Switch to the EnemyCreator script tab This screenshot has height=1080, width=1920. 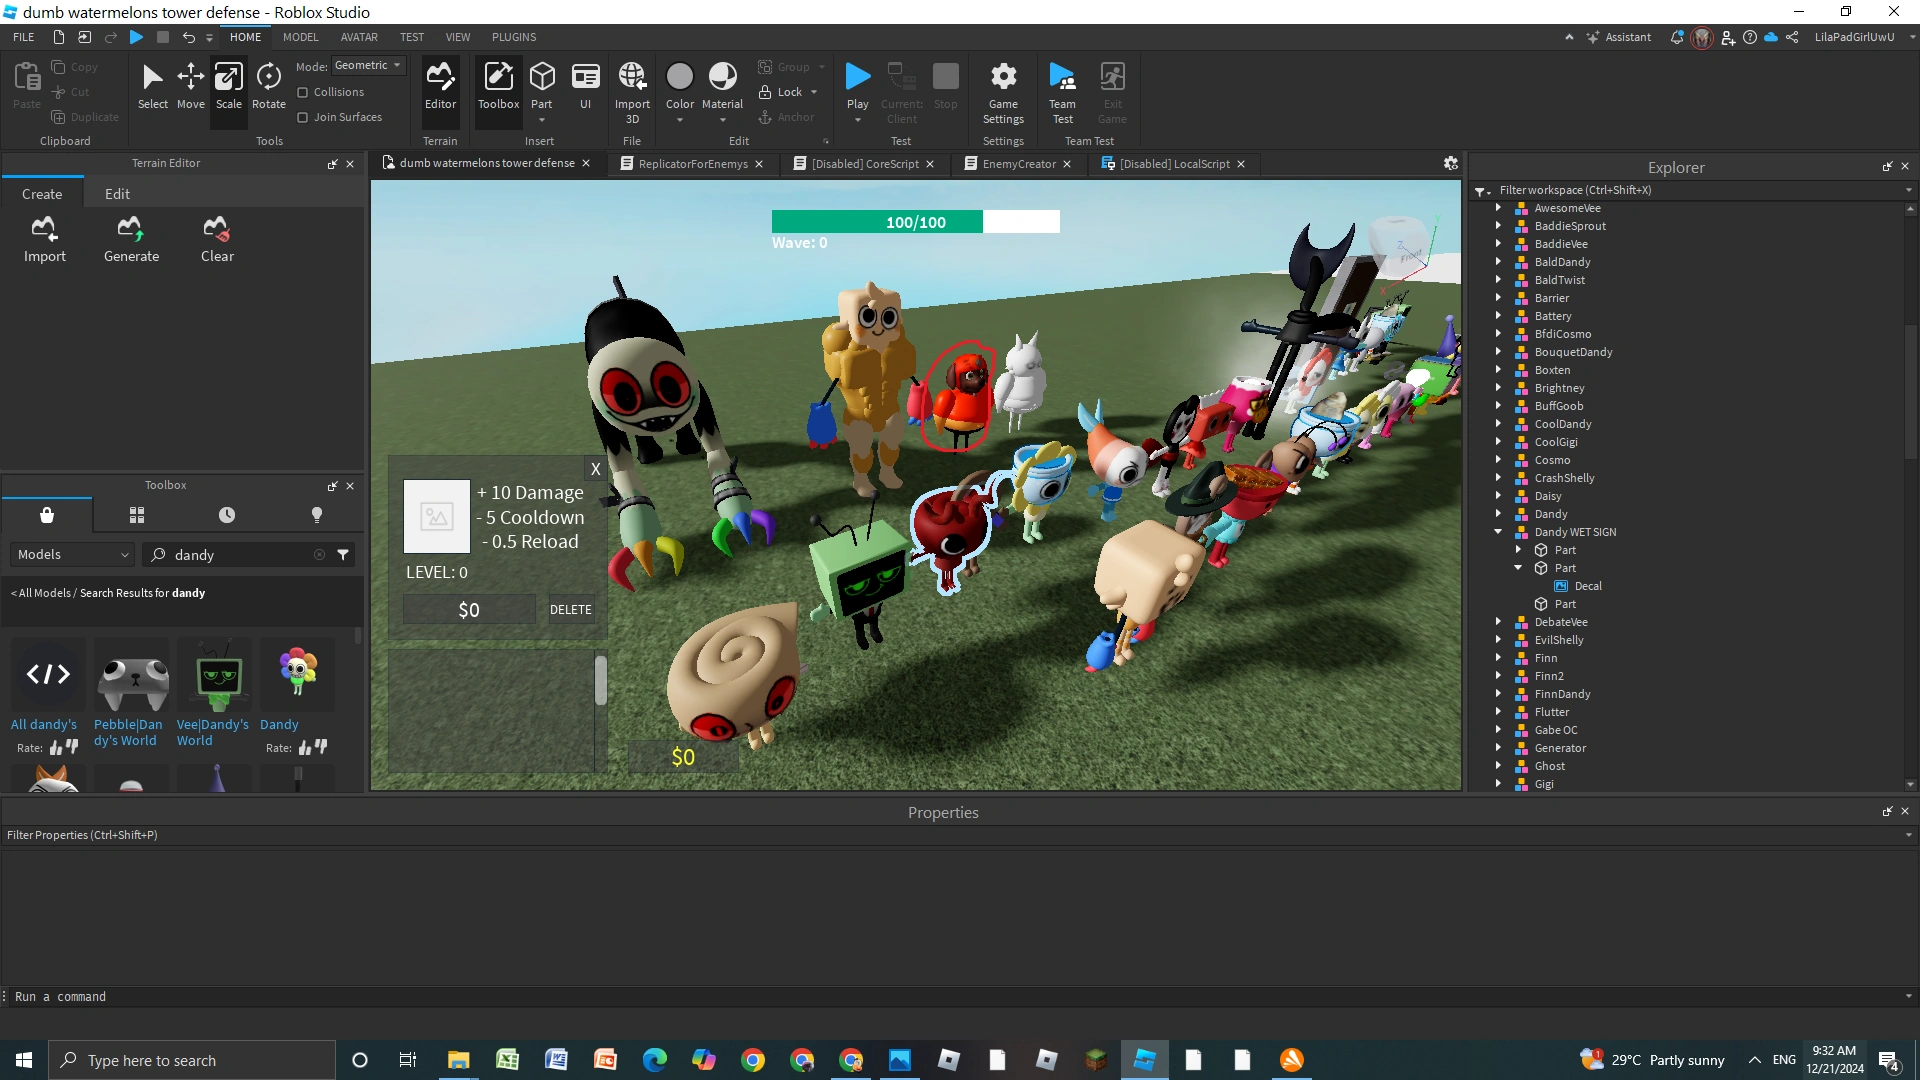point(1018,164)
